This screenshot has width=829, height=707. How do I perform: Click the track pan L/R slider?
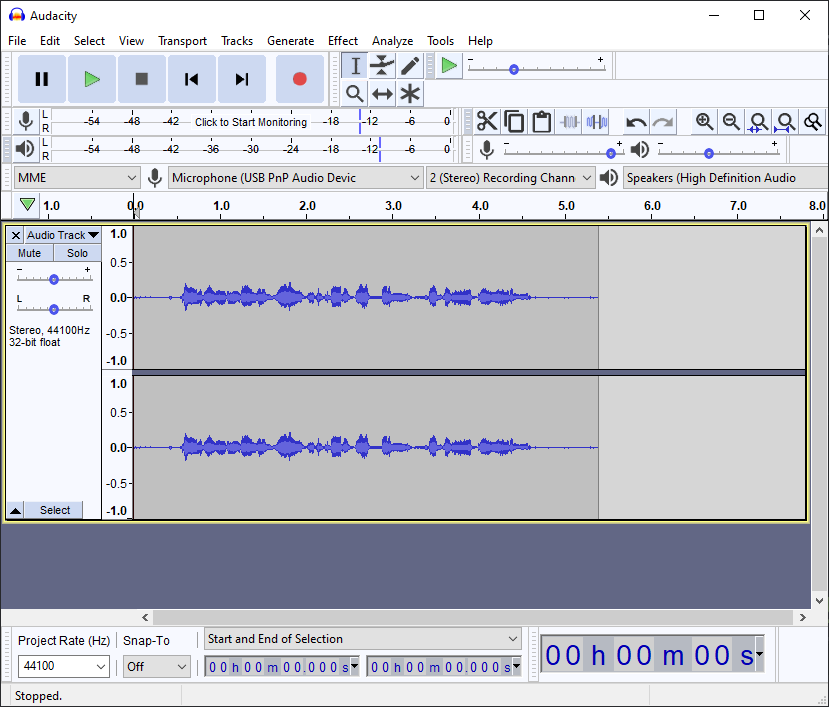[x=54, y=309]
